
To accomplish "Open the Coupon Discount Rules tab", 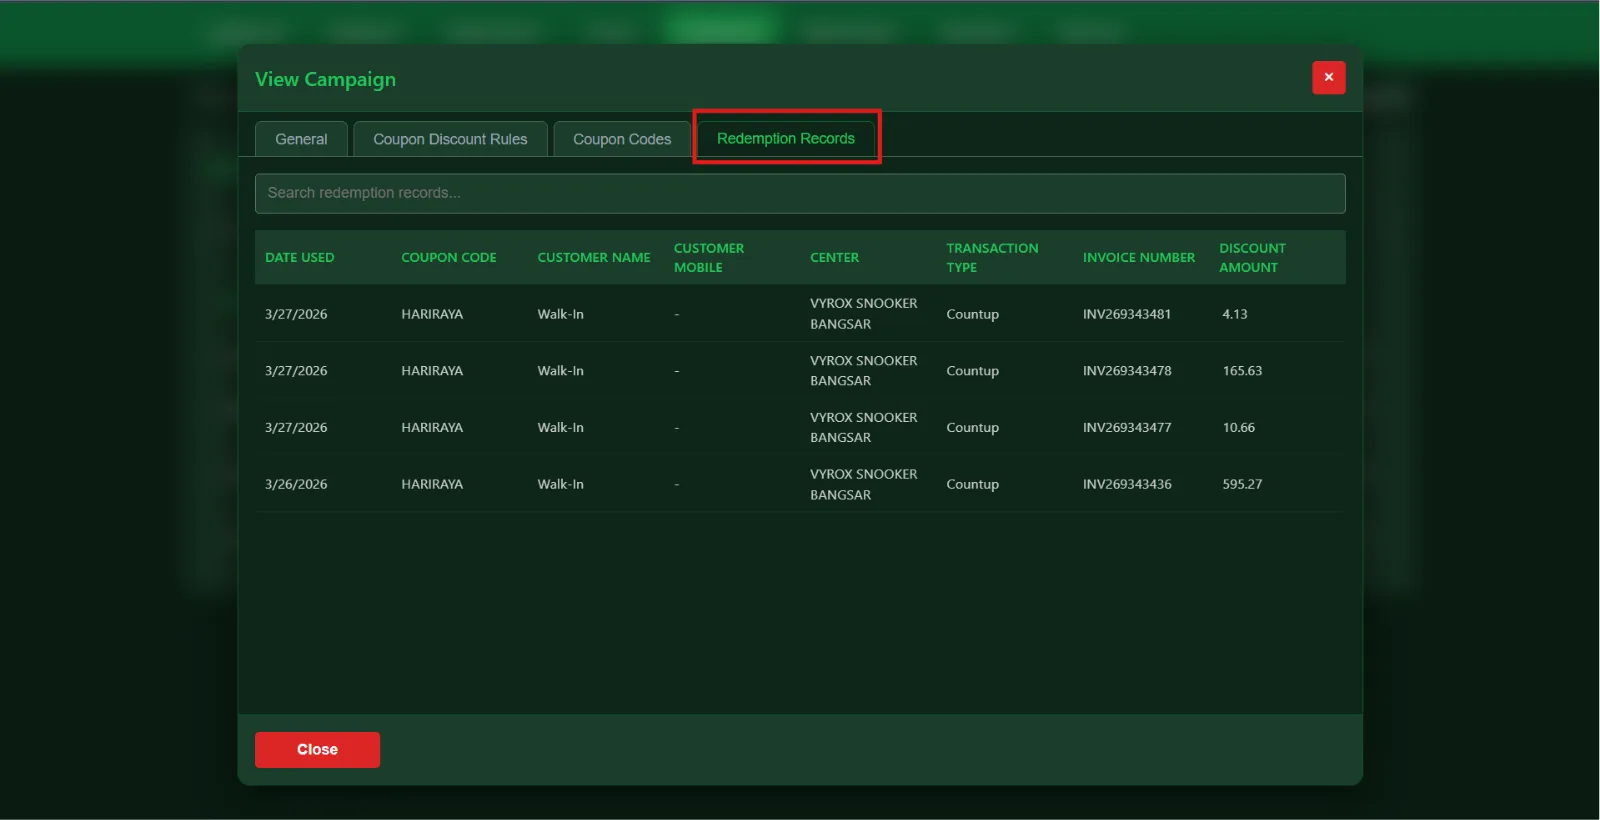I will pyautogui.click(x=450, y=139).
